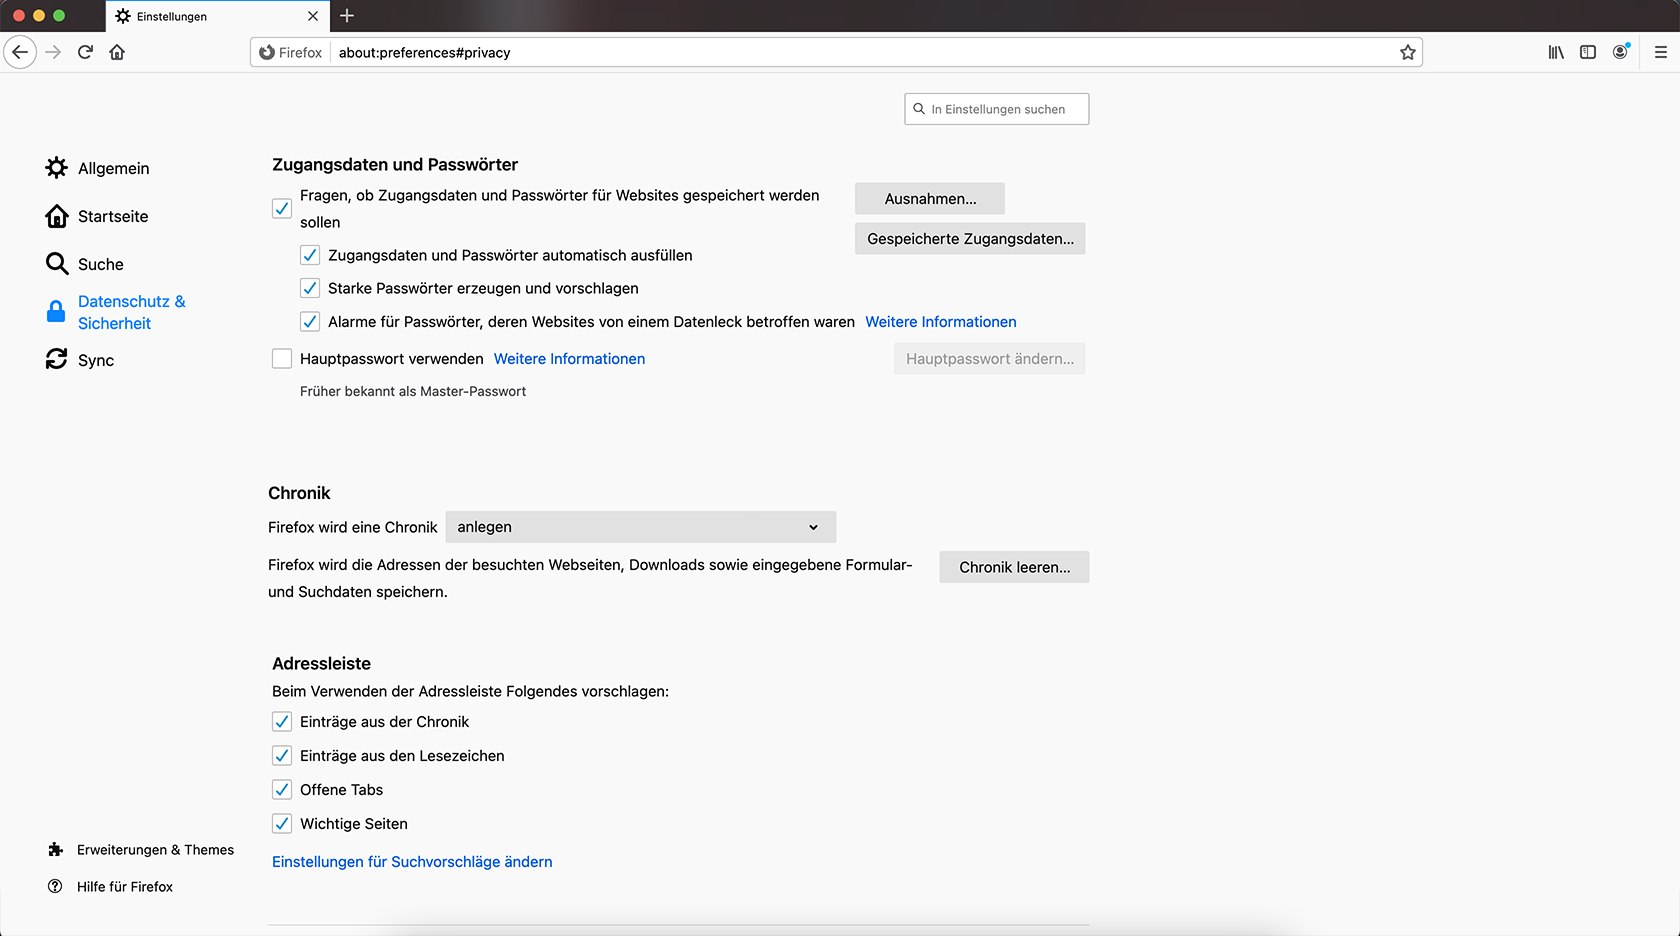
Task: Open the Chronik 'anlegen' dropdown
Action: [641, 527]
